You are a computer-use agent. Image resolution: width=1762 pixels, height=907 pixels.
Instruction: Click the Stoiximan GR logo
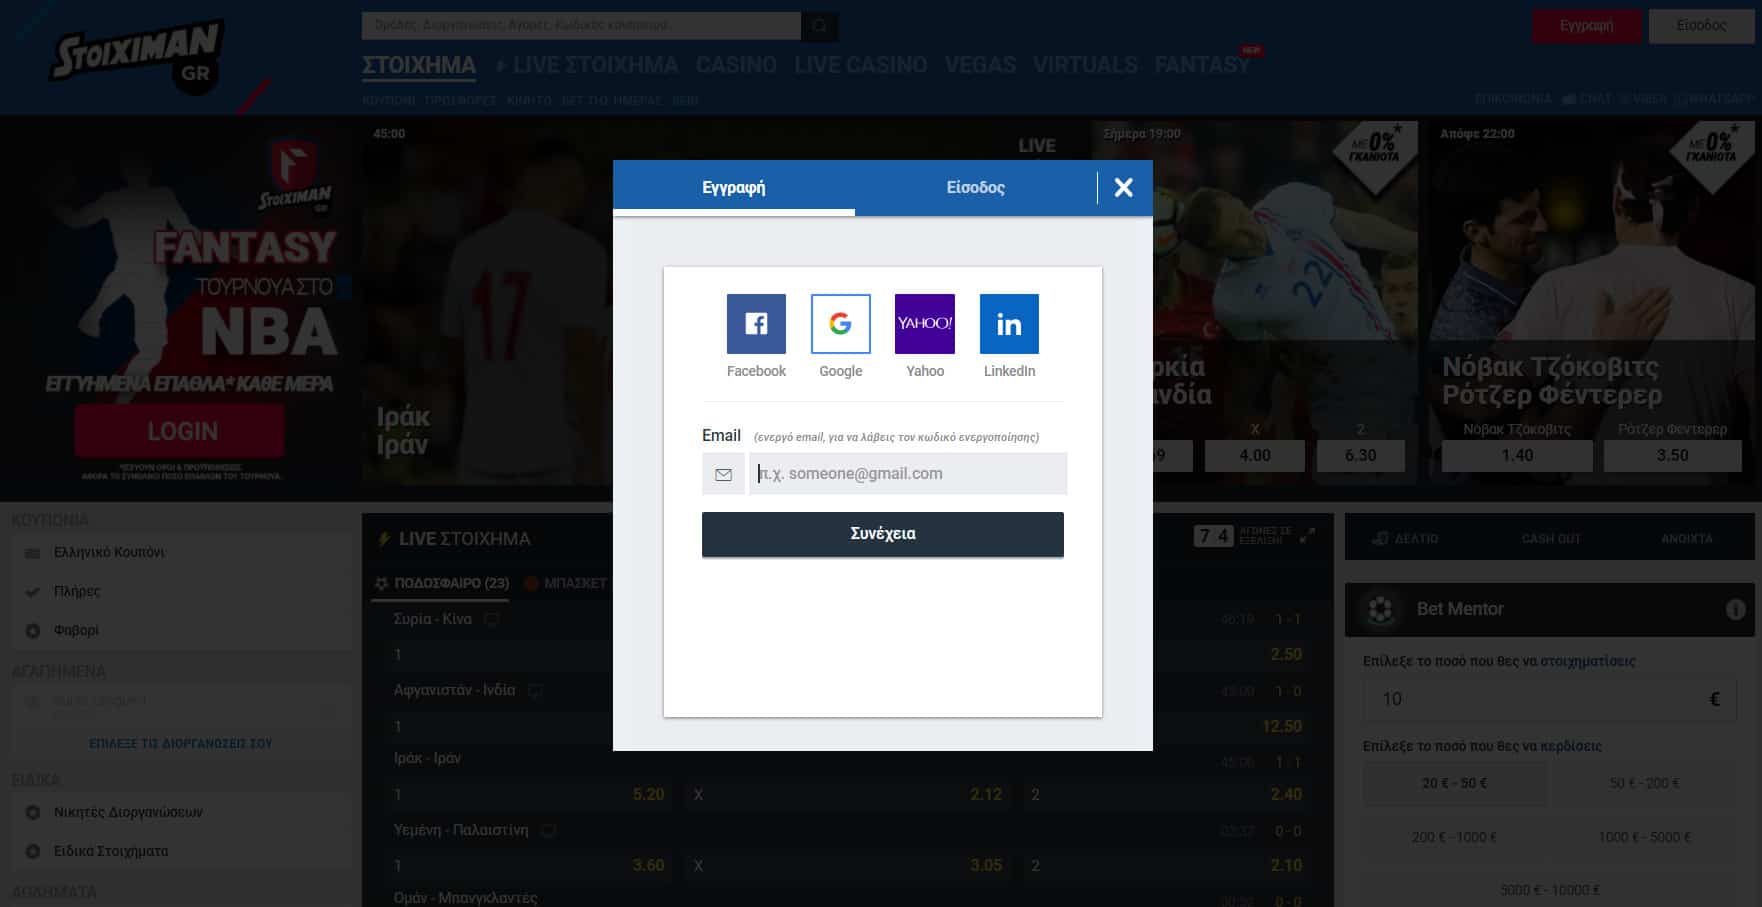[x=136, y=58]
